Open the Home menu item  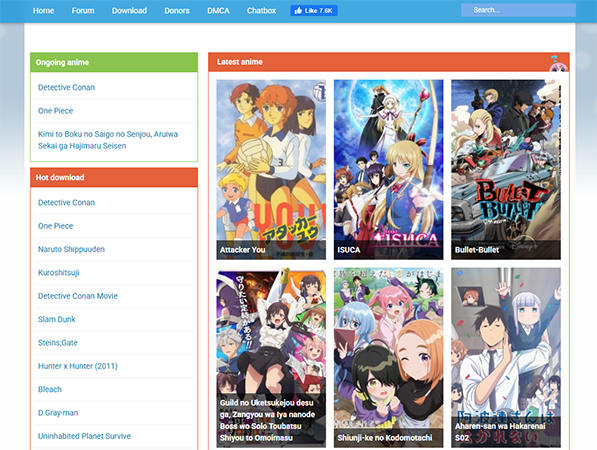tap(43, 11)
